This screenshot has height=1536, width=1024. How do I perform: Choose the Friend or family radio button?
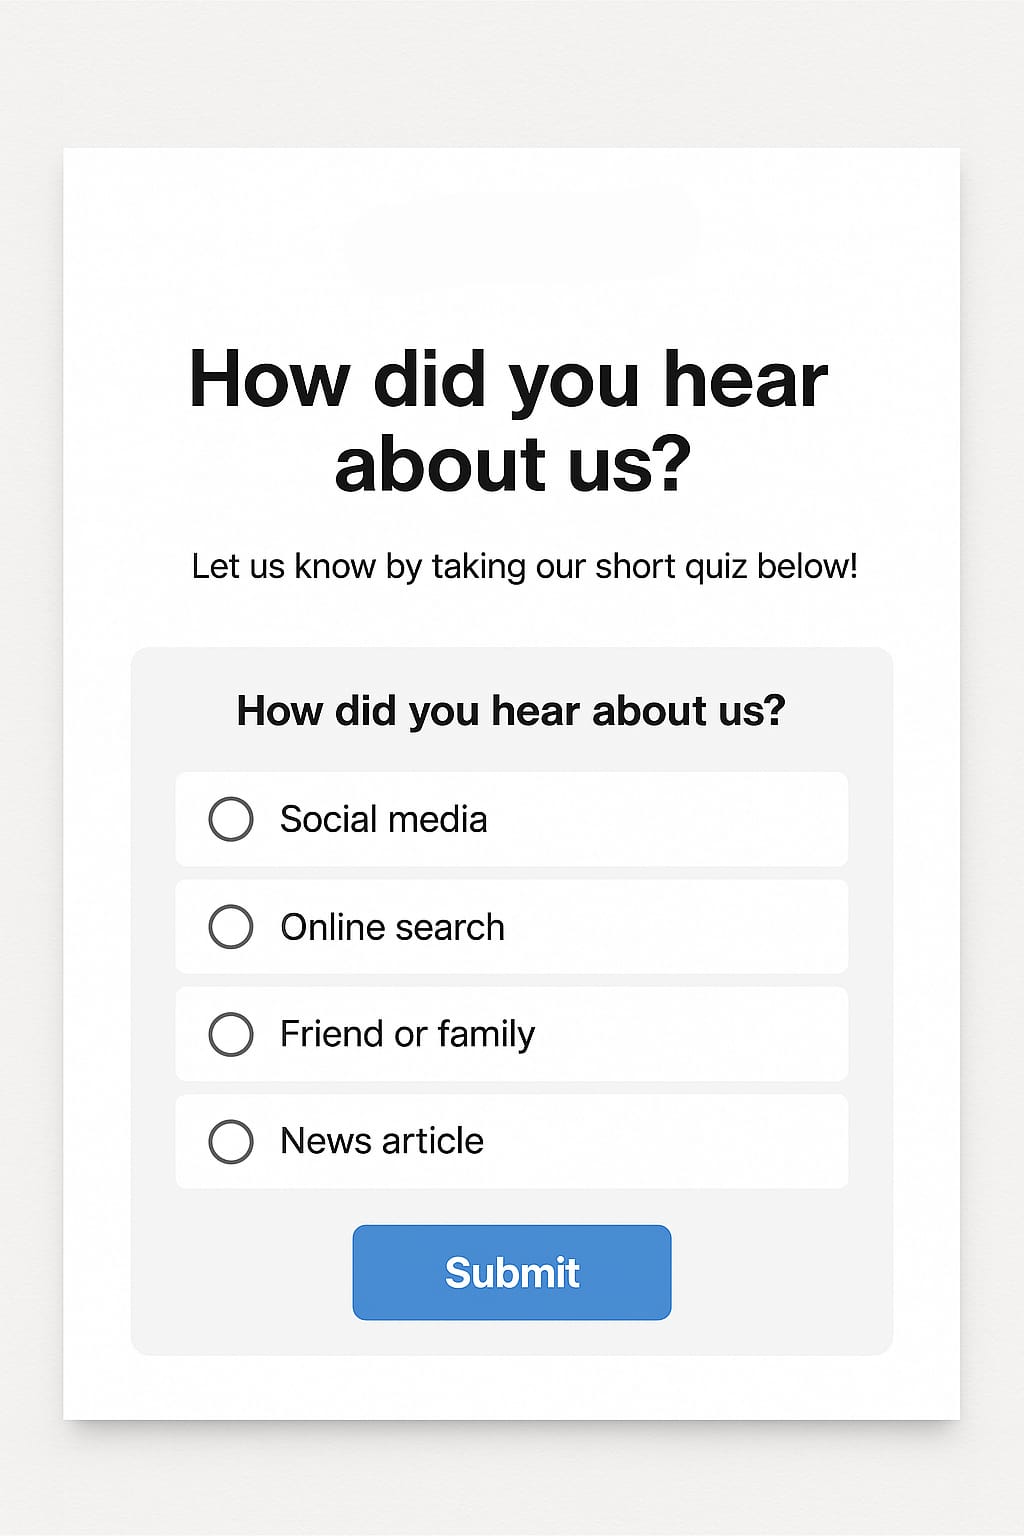[x=231, y=1034]
